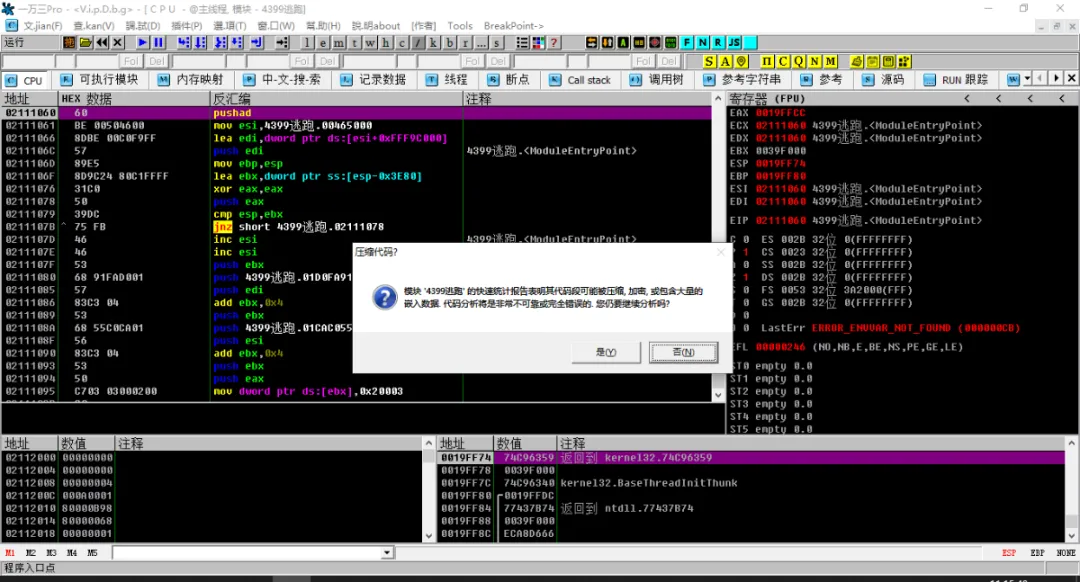This screenshot has width=1080, height=582.
Task: Open handles window via 'h' button
Action: 386,43
